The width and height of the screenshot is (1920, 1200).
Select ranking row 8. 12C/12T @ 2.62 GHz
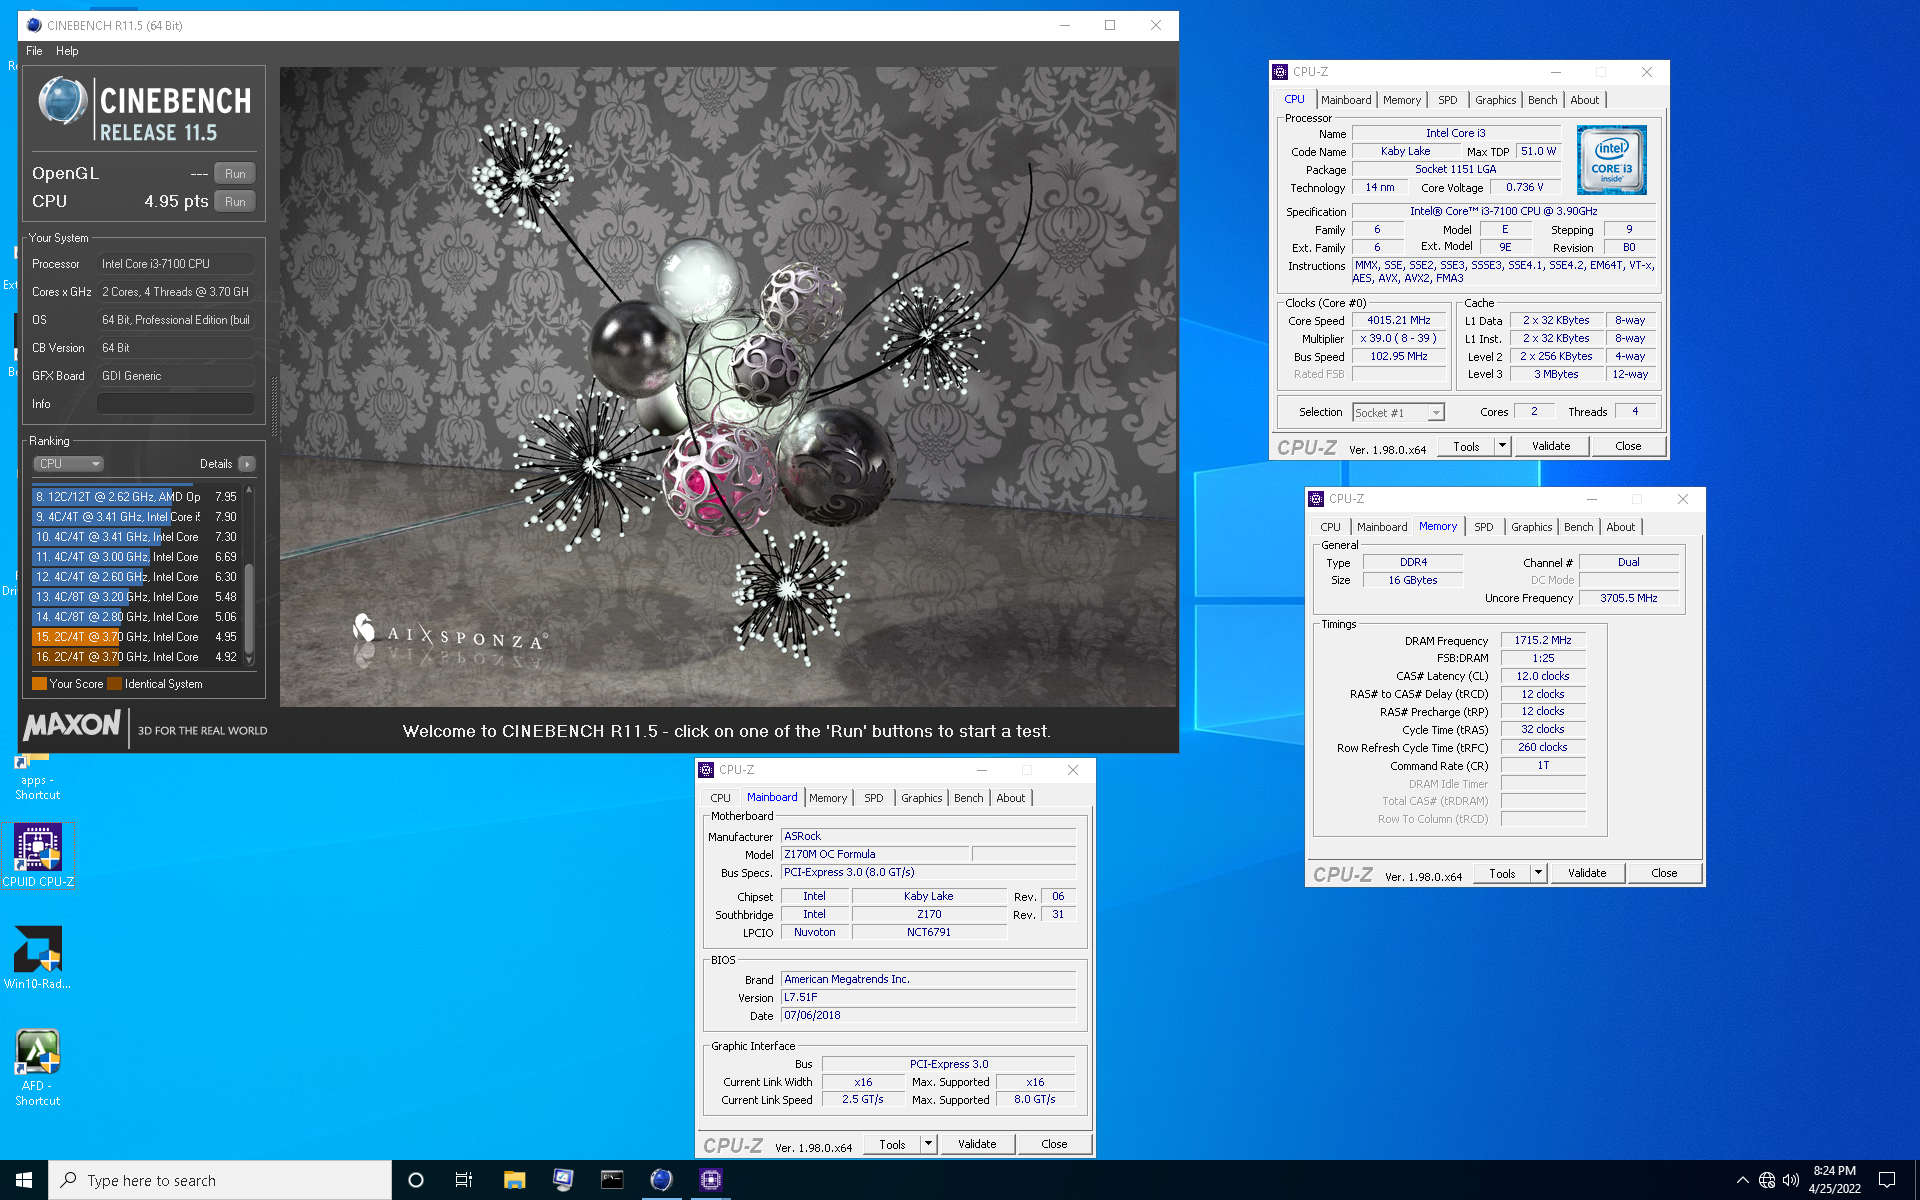coord(136,496)
